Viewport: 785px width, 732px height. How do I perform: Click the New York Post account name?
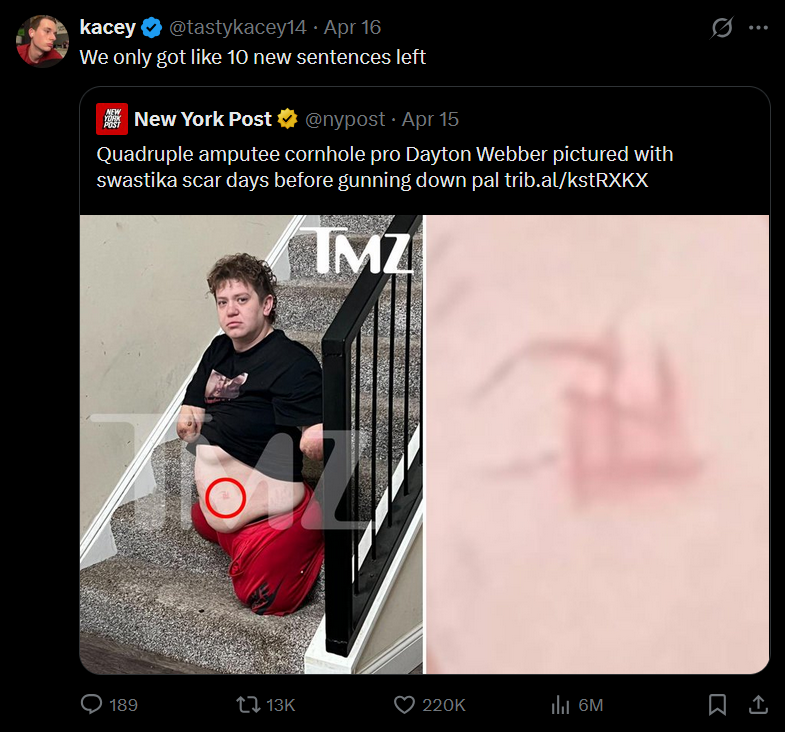click(x=203, y=119)
